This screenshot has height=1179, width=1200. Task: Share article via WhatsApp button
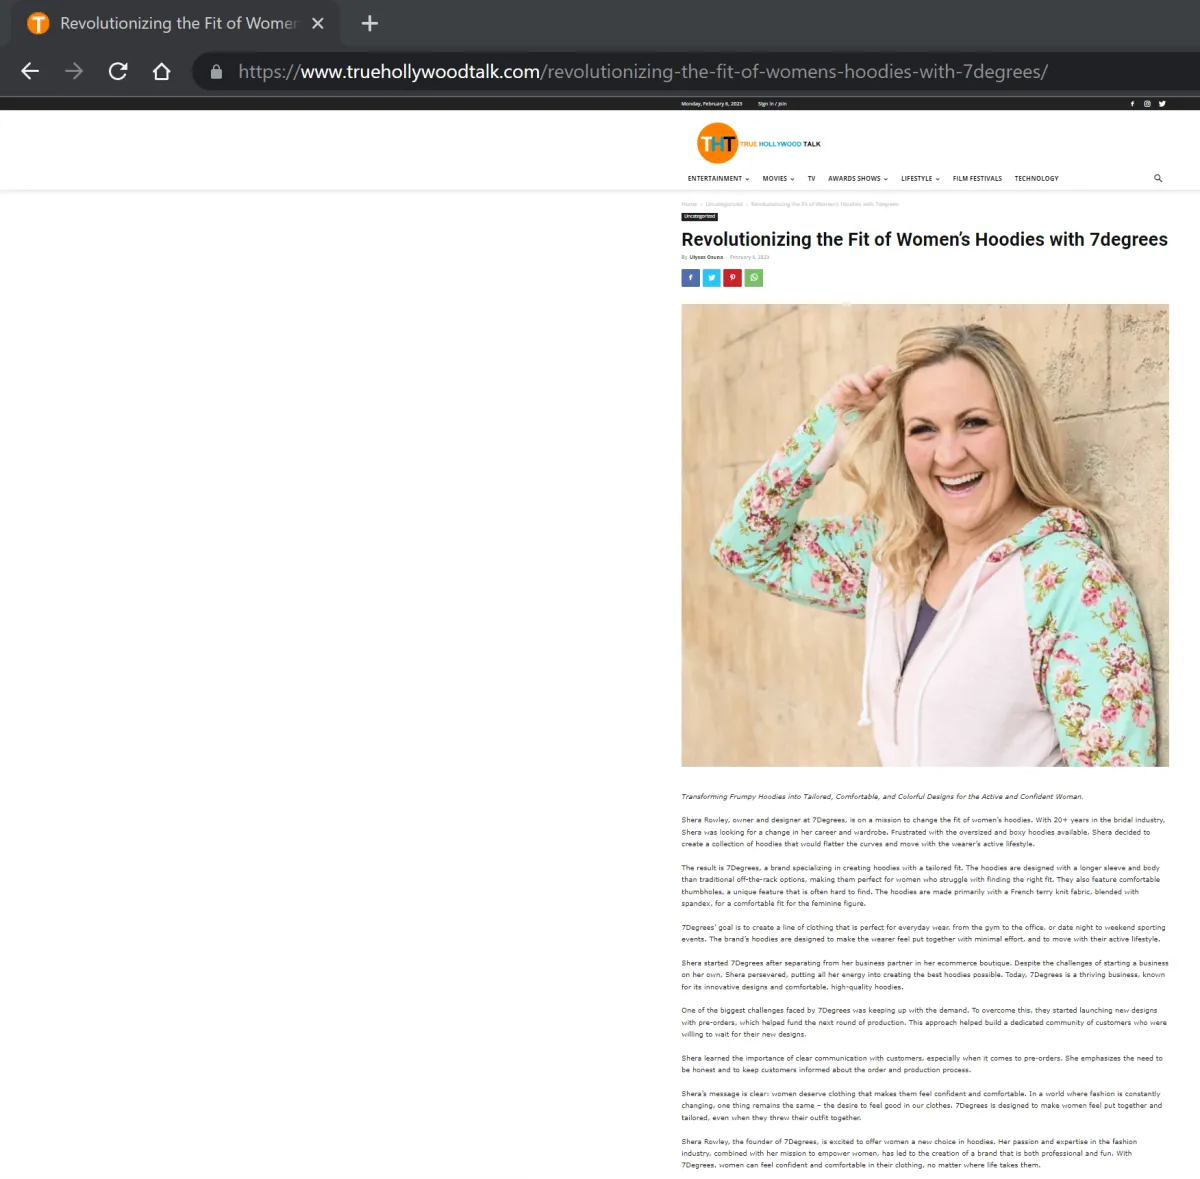pyautogui.click(x=754, y=278)
